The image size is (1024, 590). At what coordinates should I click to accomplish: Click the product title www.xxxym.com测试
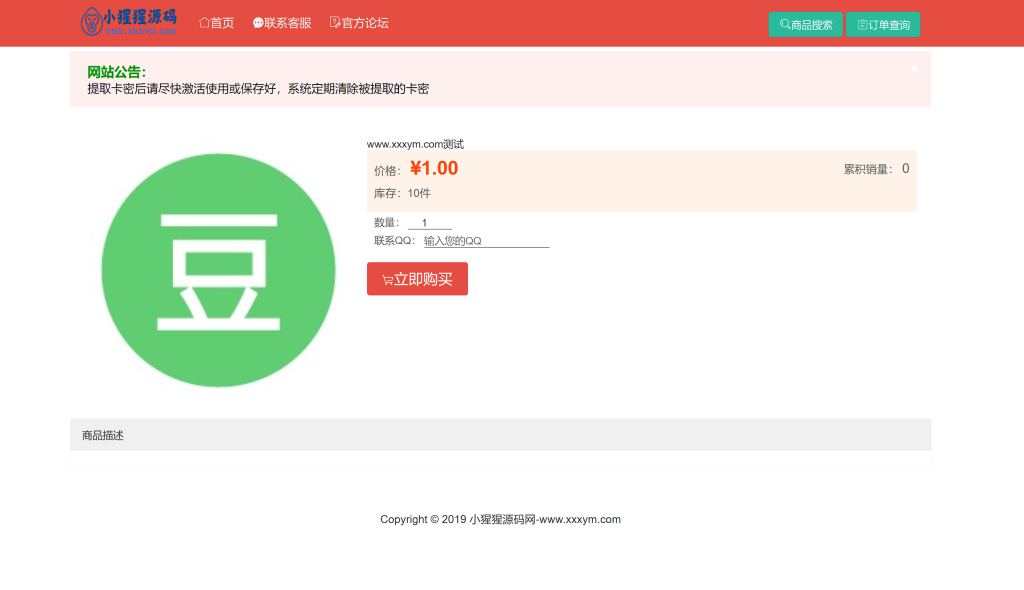(x=414, y=143)
